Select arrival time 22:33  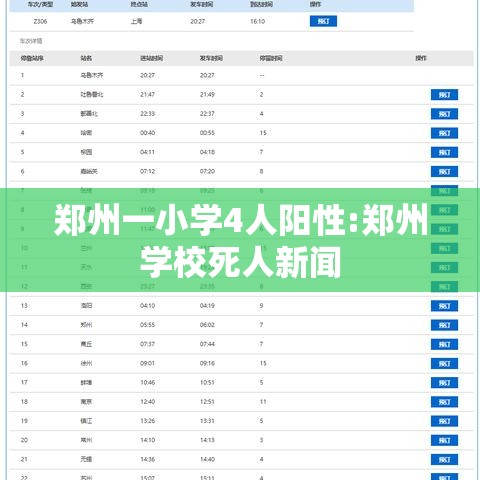(147, 114)
